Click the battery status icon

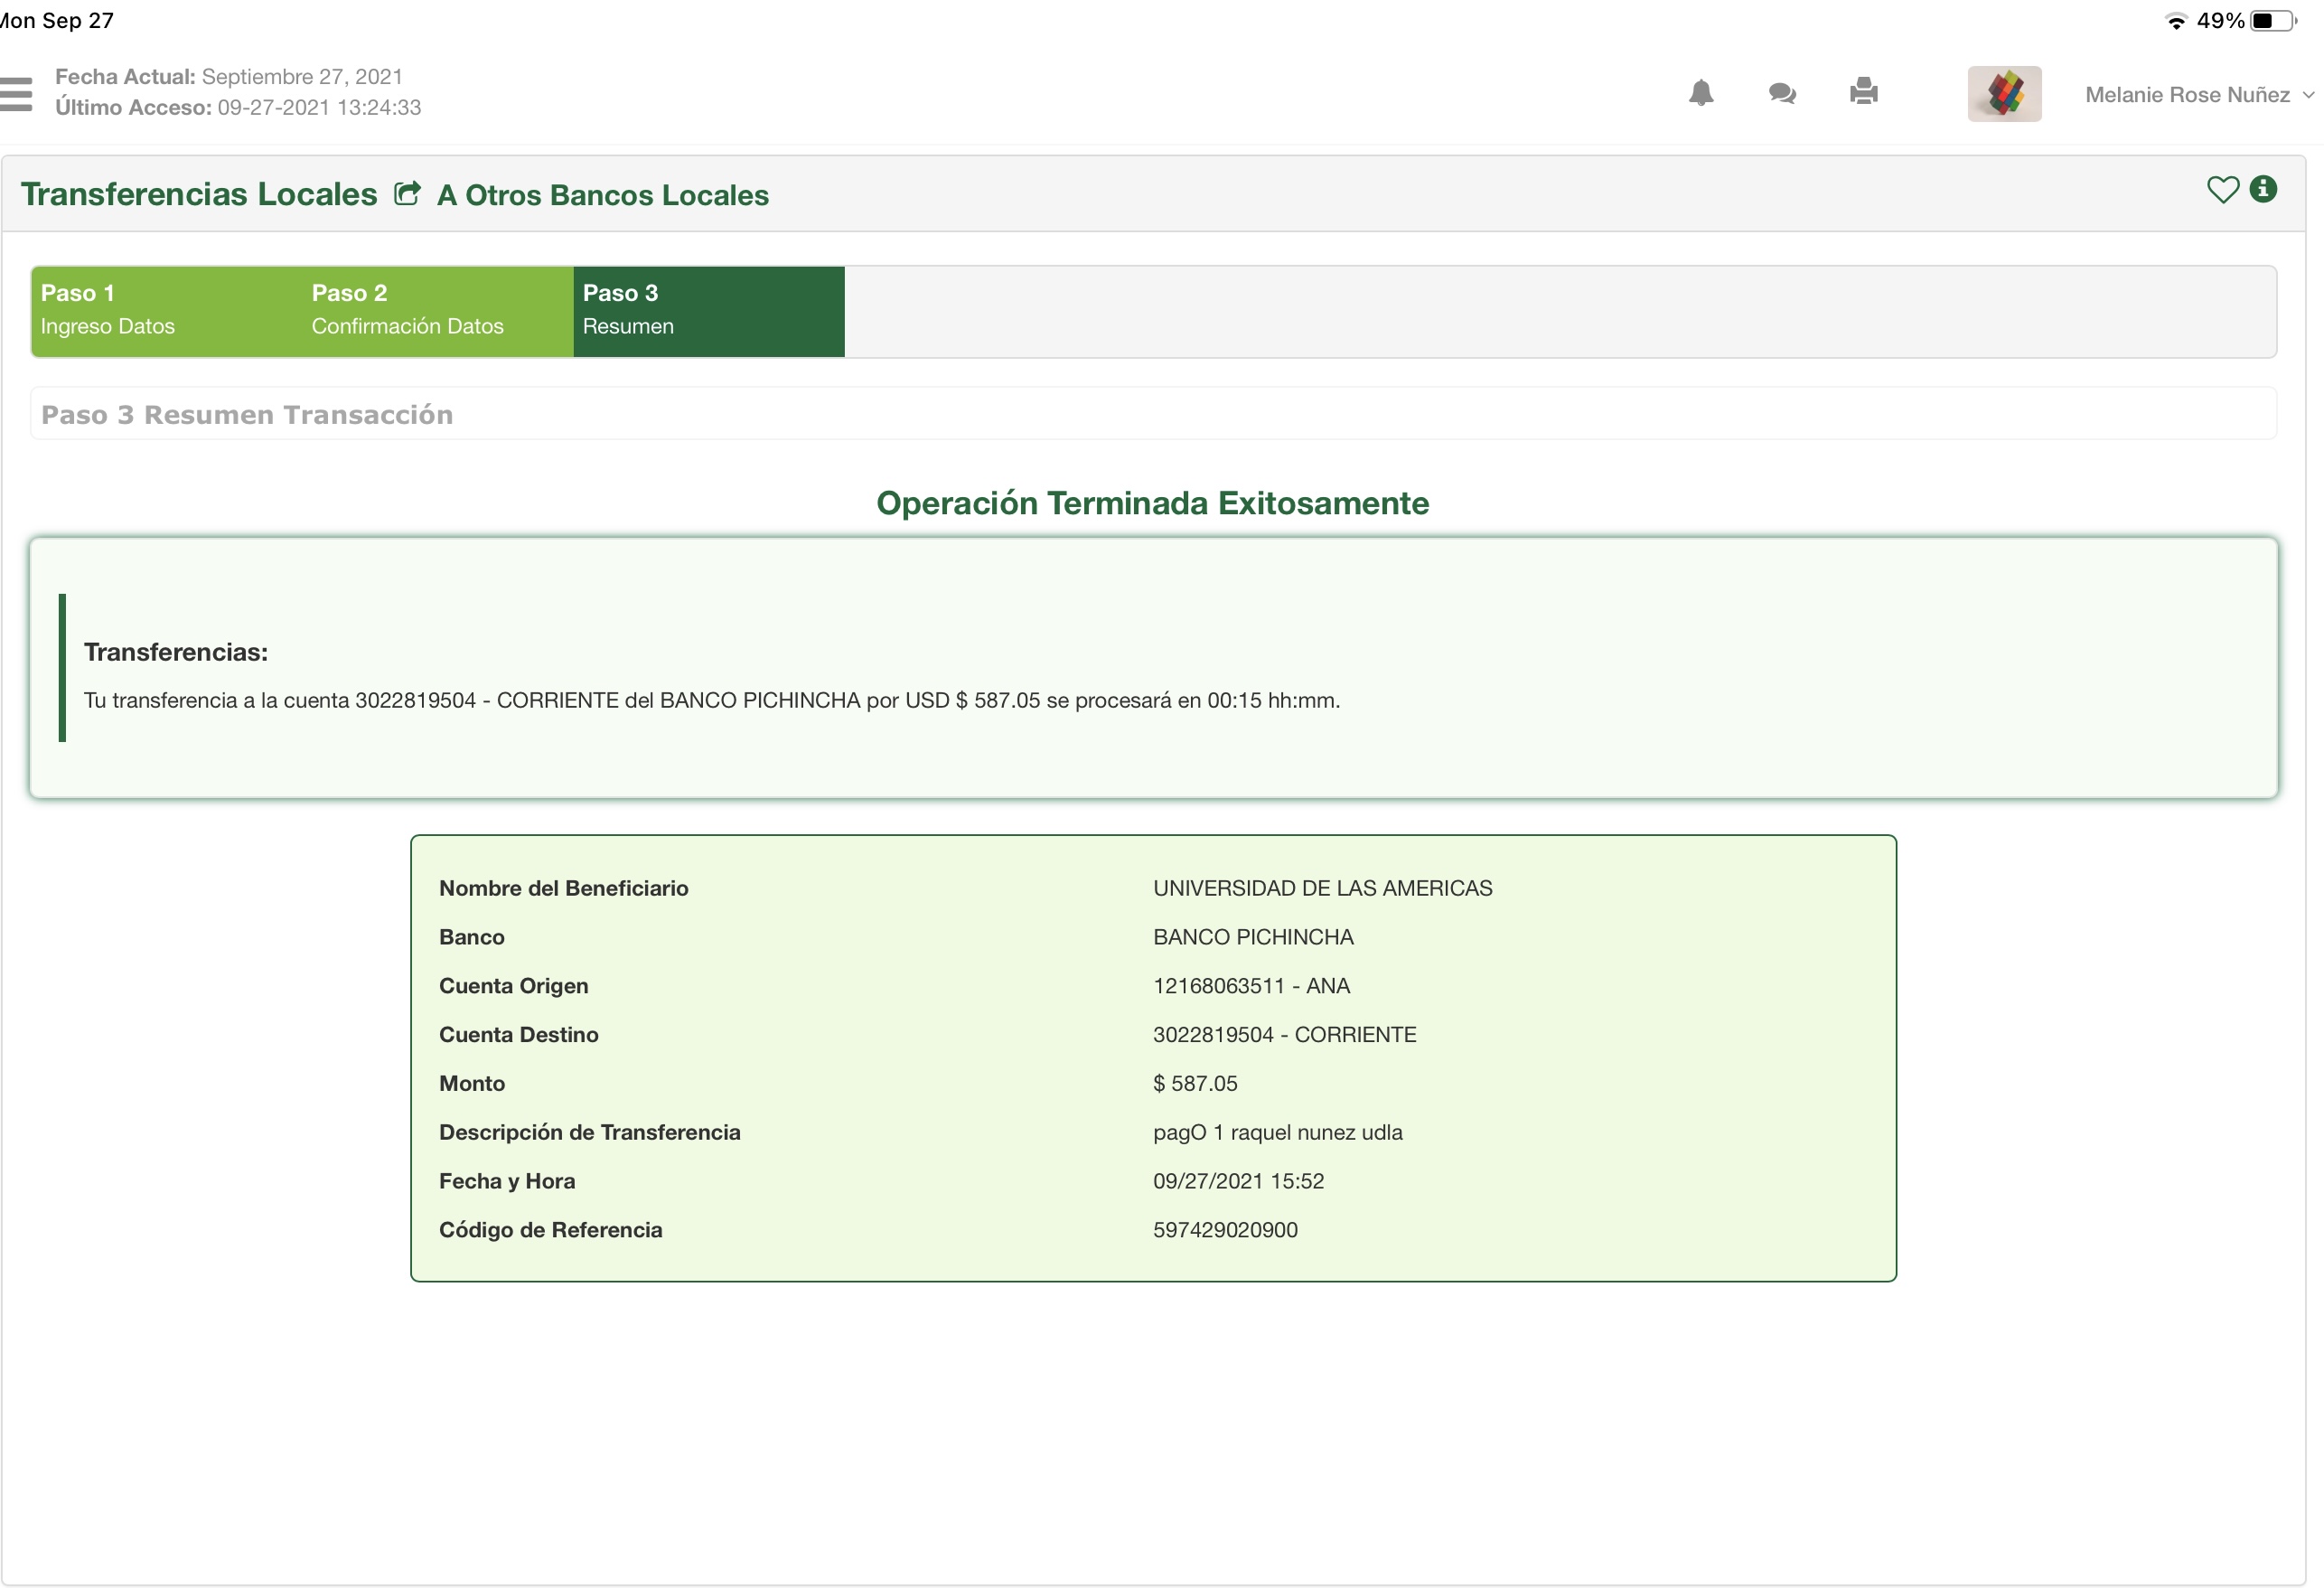pyautogui.click(x=2272, y=21)
